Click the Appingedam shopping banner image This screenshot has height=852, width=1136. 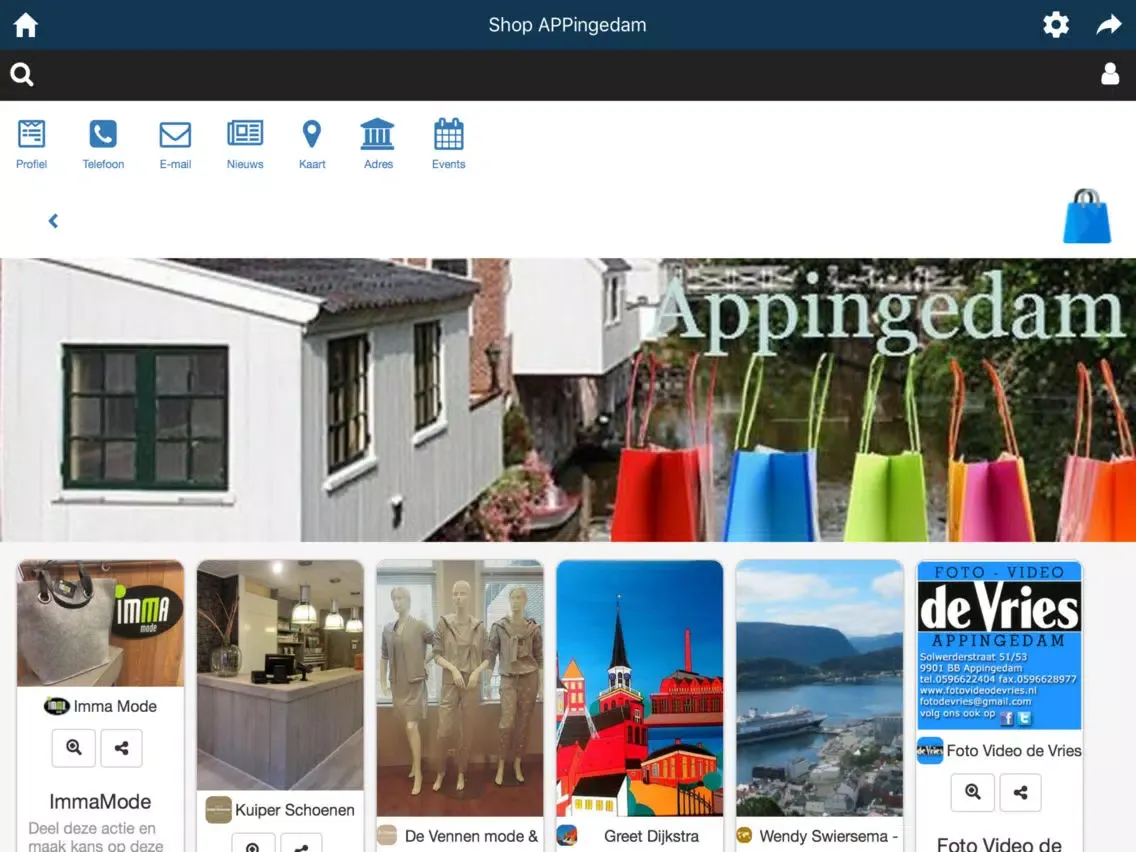(568, 400)
